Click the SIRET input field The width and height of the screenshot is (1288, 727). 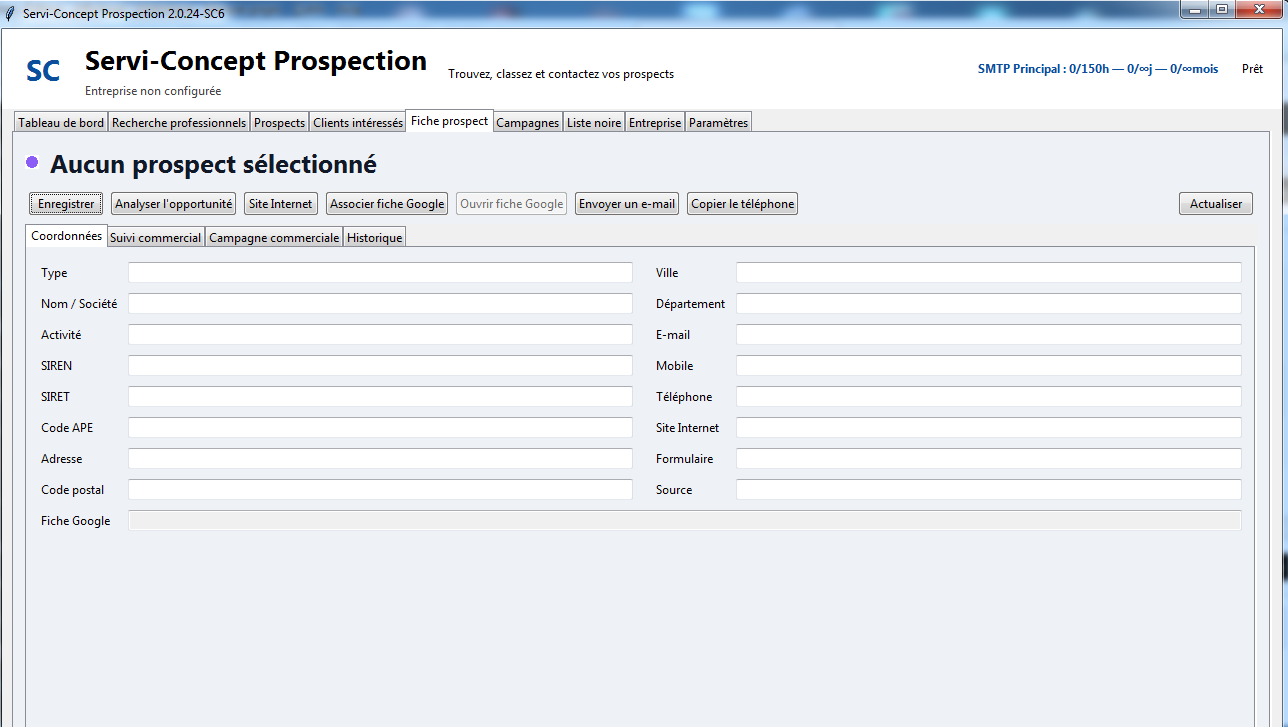pyautogui.click(x=380, y=397)
